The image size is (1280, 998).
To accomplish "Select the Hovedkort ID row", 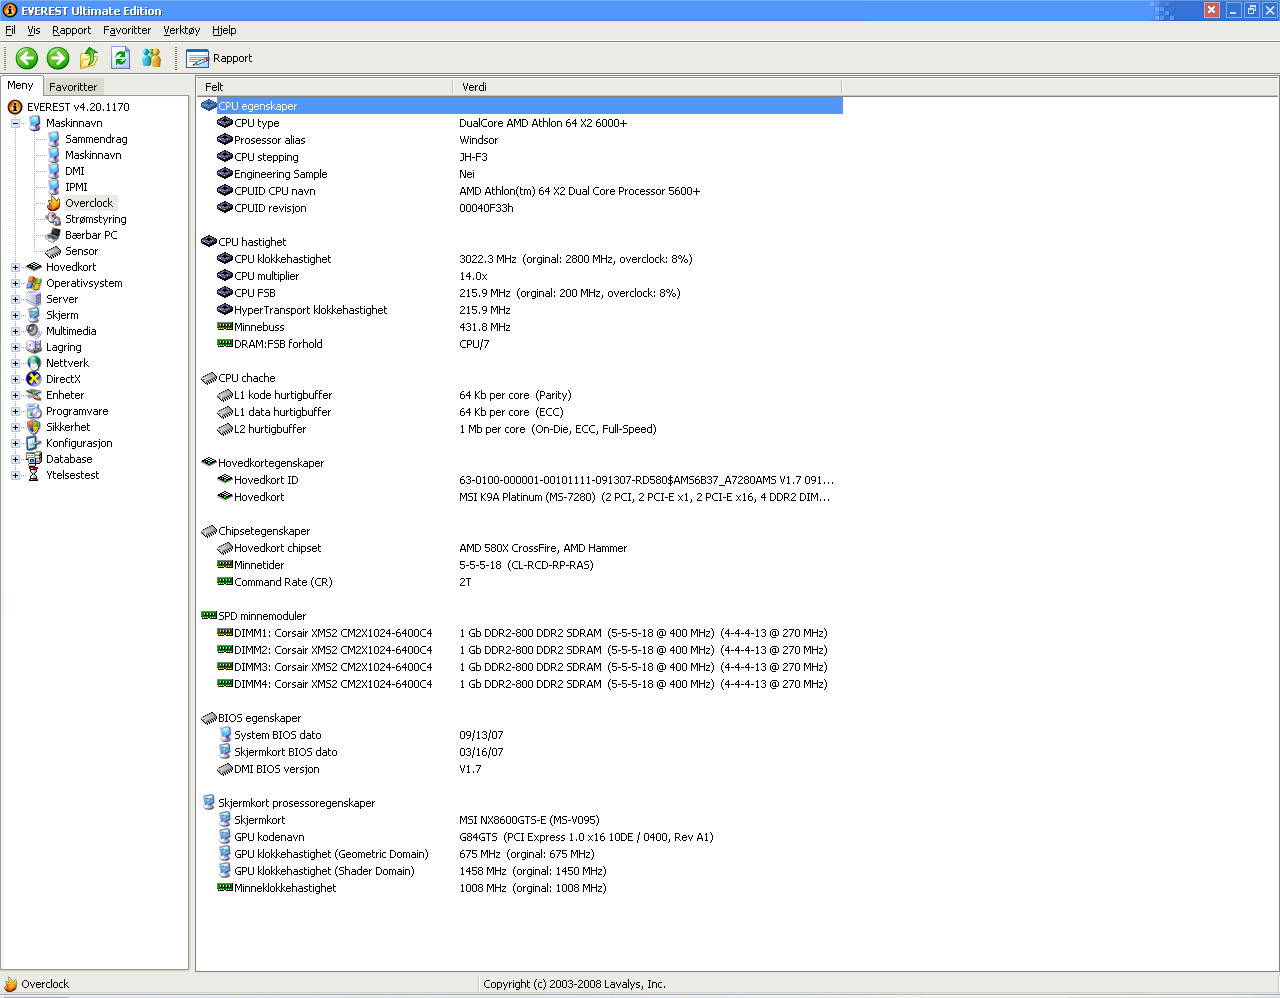I will tap(520, 480).
